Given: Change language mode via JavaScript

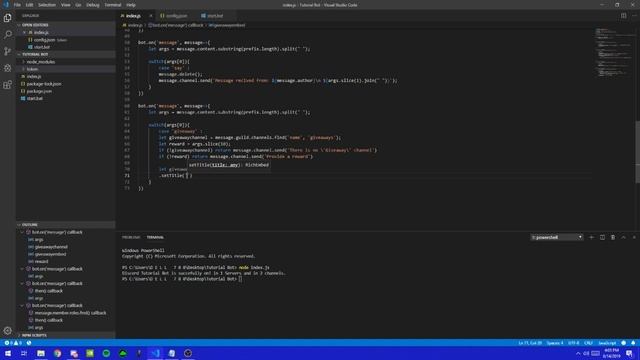Looking at the screenshot, I should click(x=607, y=343).
